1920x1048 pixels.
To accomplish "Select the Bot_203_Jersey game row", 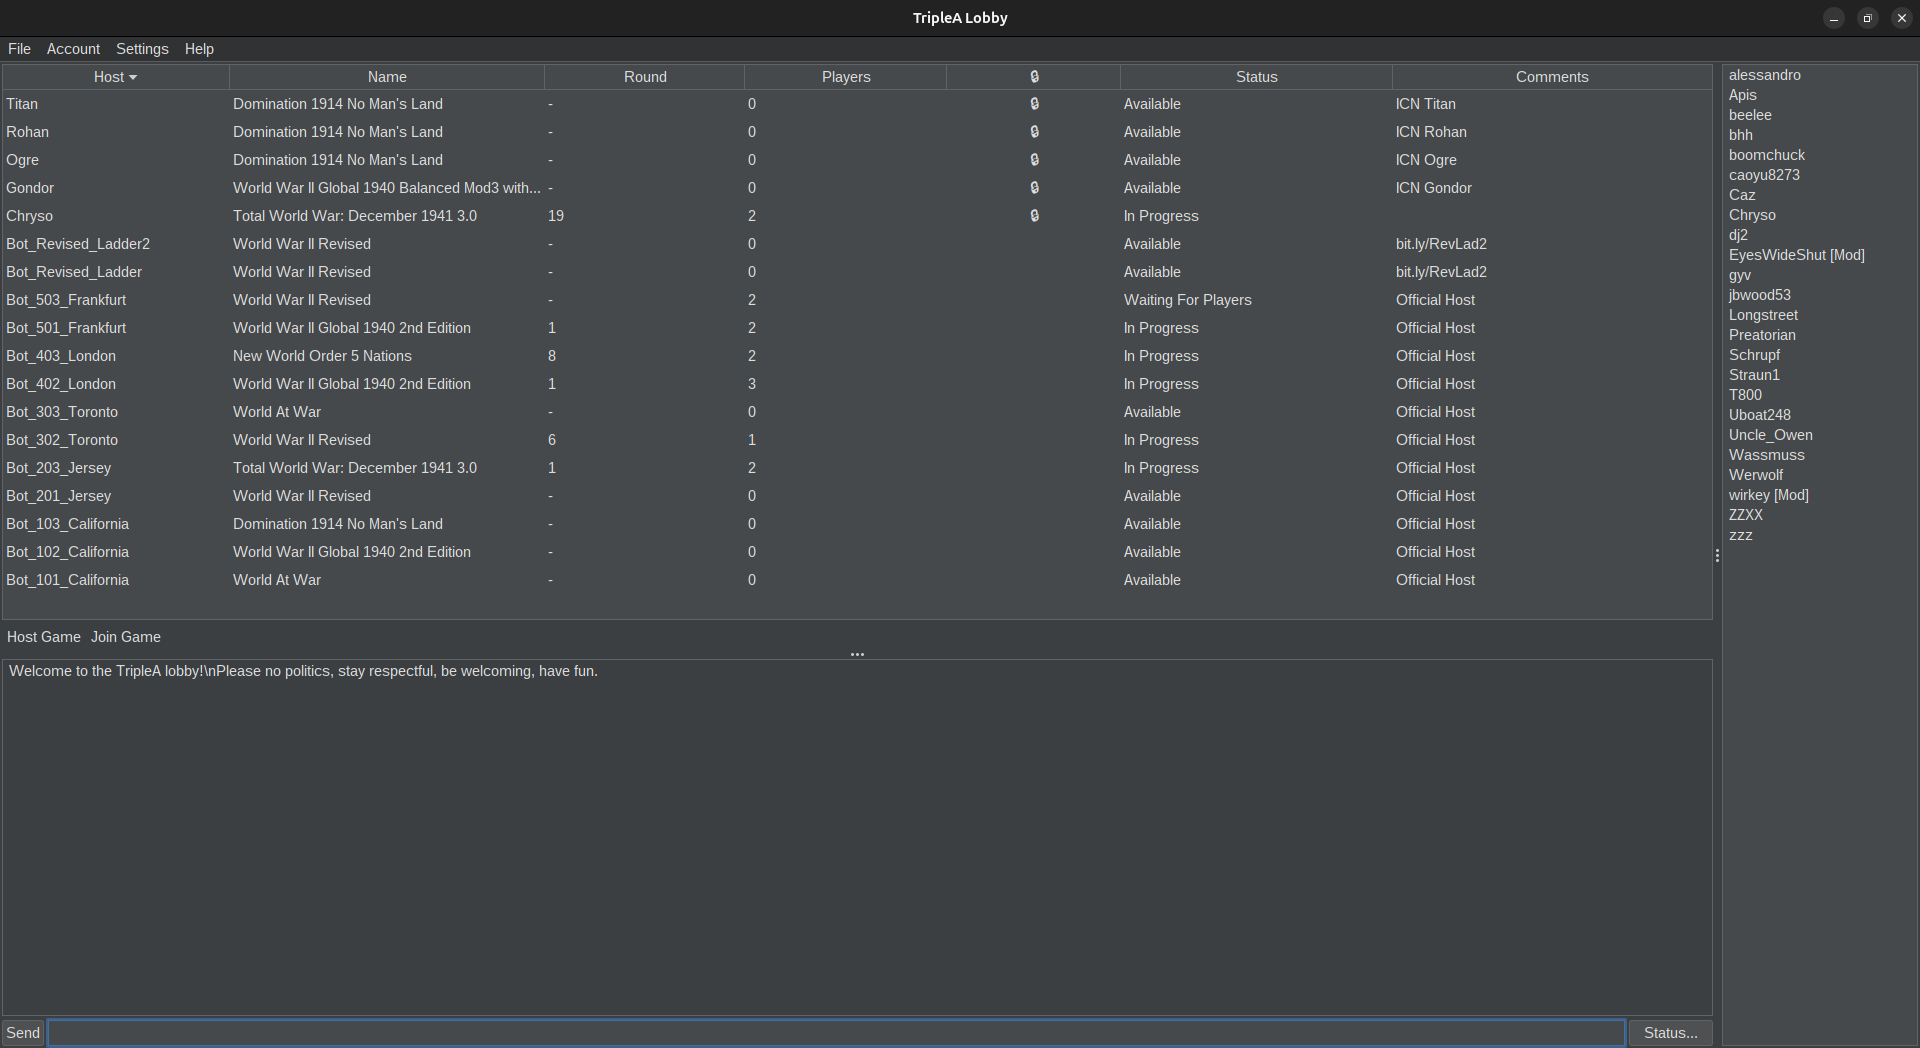I will (857, 468).
